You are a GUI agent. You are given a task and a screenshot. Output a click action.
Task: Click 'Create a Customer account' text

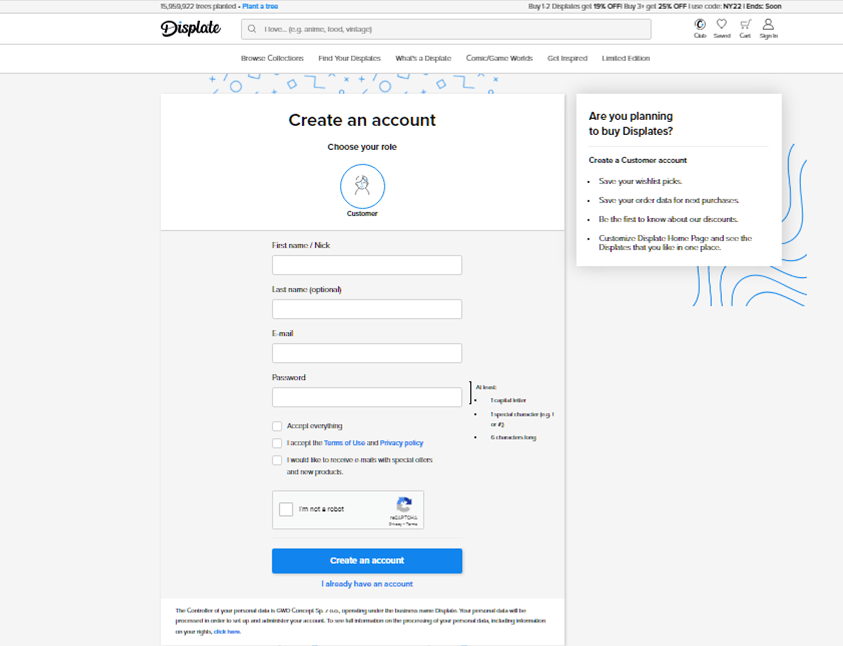(638, 160)
